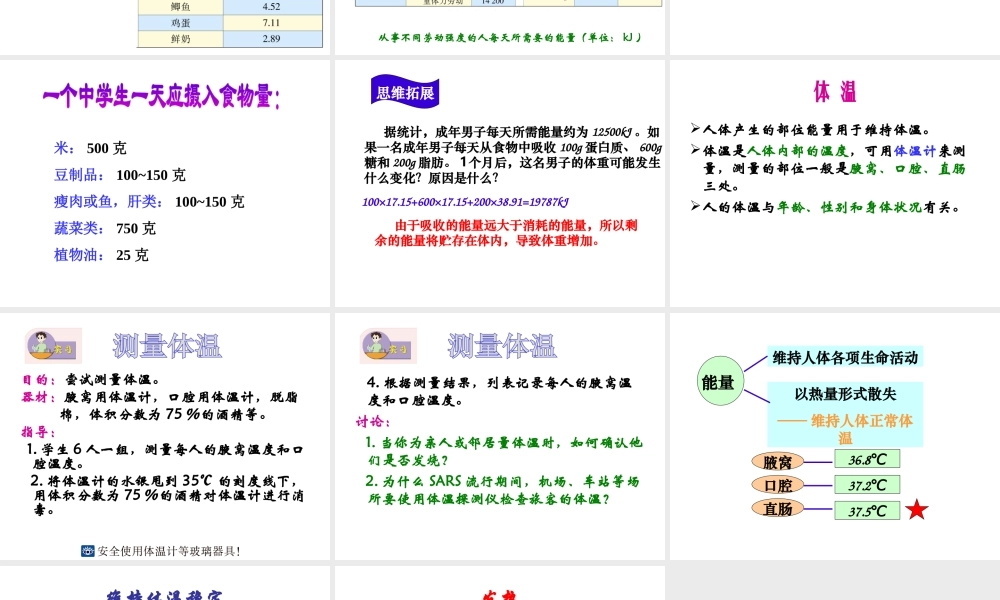1000x600 pixels.
Task: Click the 瘦肉或鱼，肝类 line
Action: 149,201
